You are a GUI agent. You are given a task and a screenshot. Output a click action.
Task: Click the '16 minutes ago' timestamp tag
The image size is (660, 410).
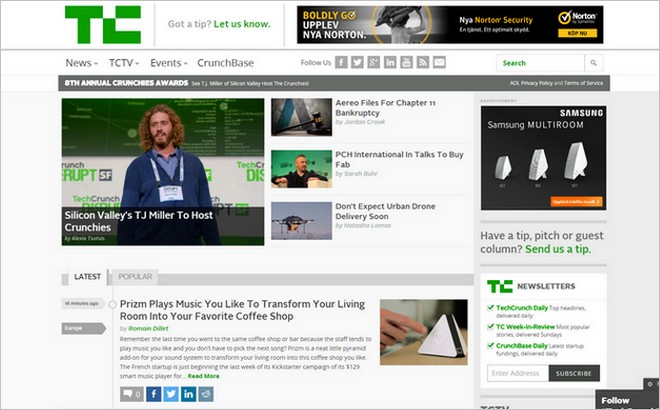pyautogui.click(x=83, y=303)
